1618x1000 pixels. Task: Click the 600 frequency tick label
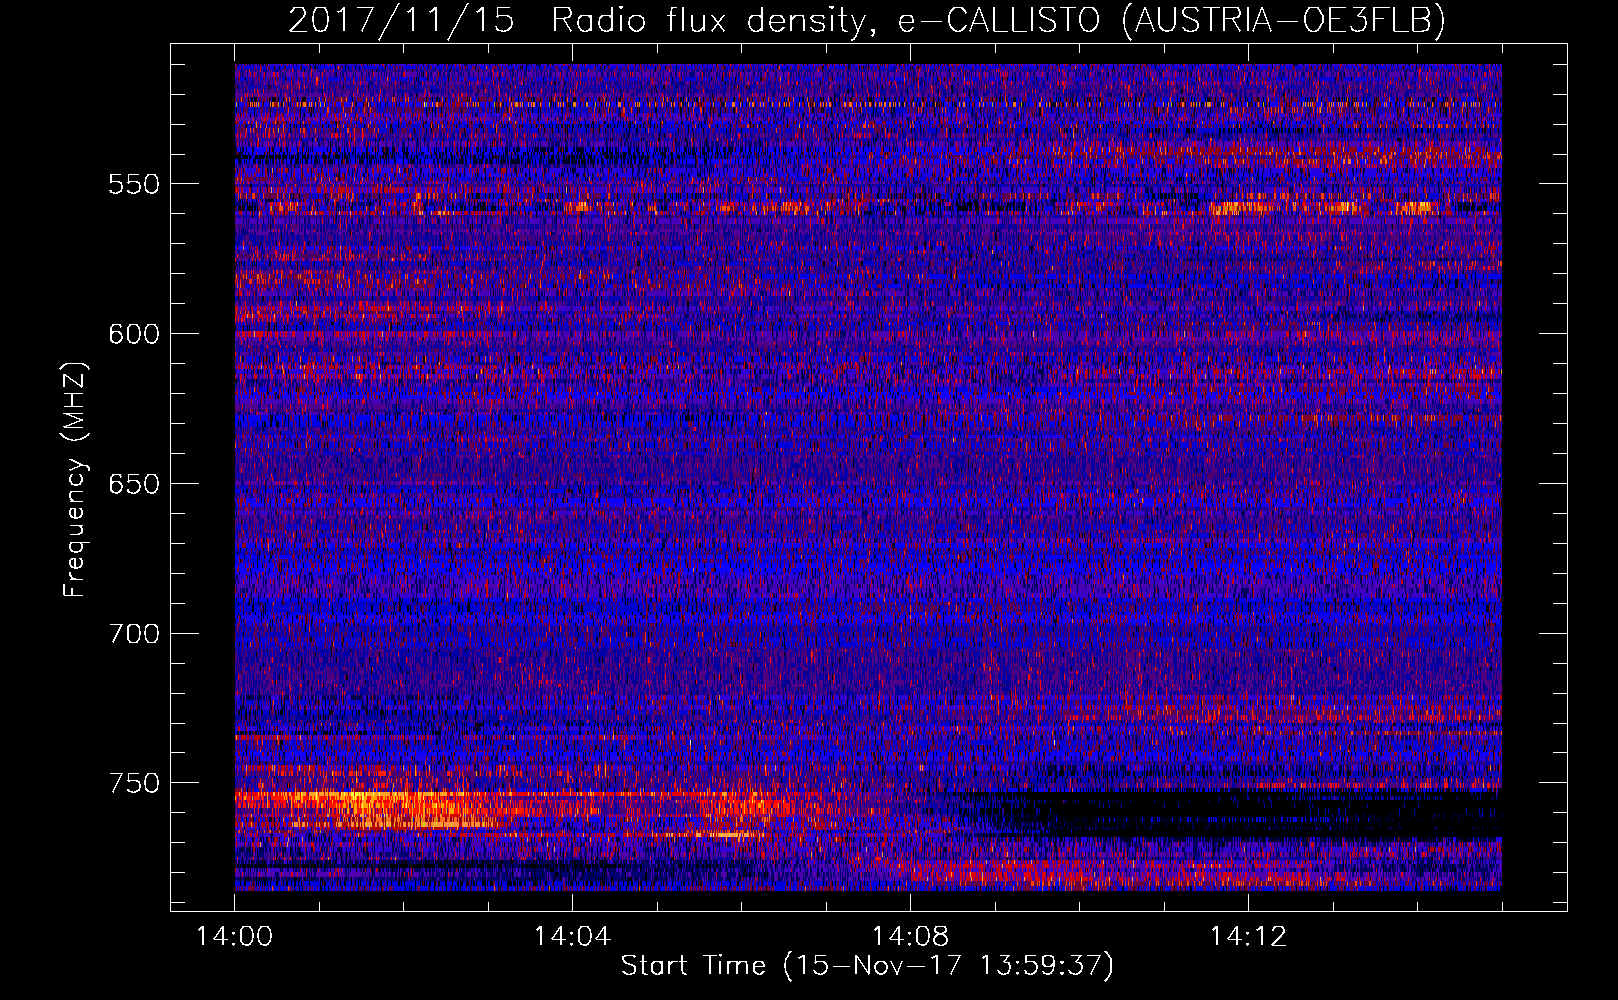[134, 334]
